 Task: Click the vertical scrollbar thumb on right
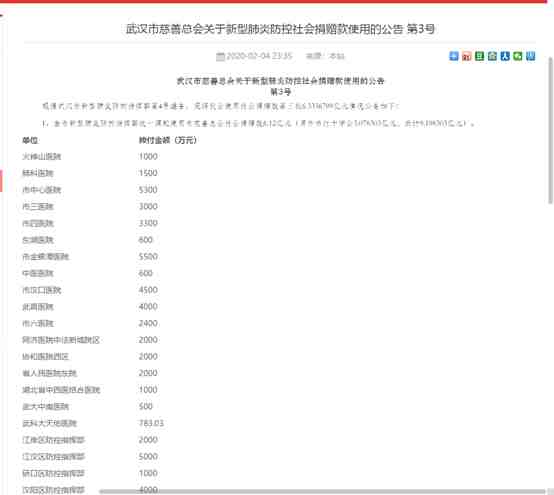click(x=550, y=131)
